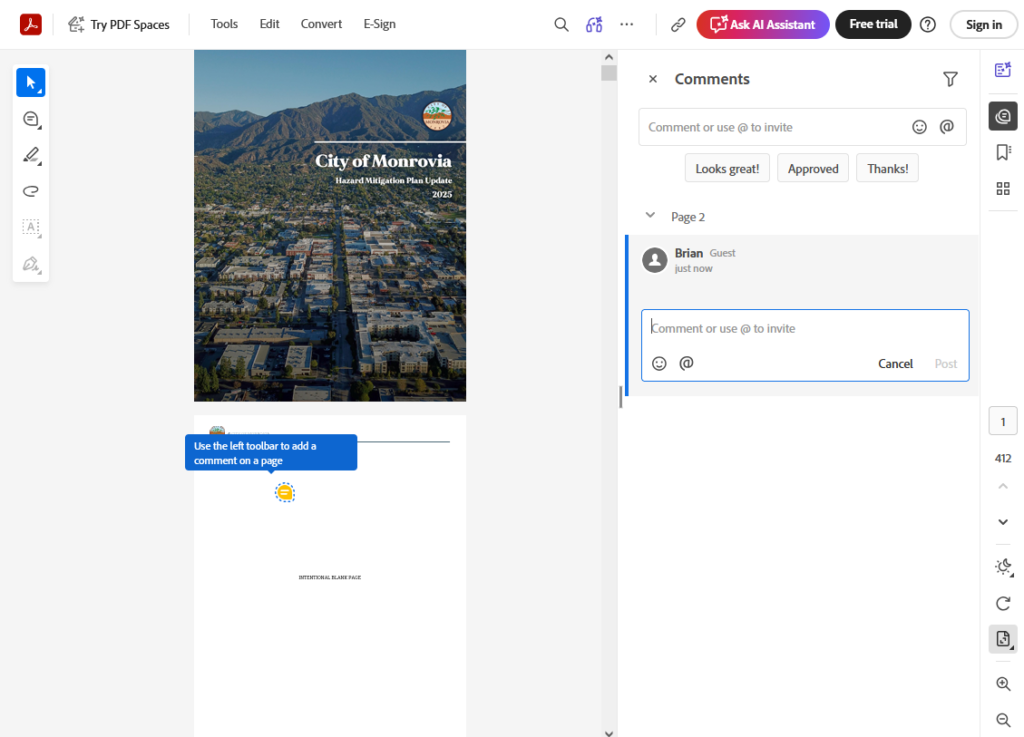
Task: Select the highlighter pen tool
Action: [30, 155]
